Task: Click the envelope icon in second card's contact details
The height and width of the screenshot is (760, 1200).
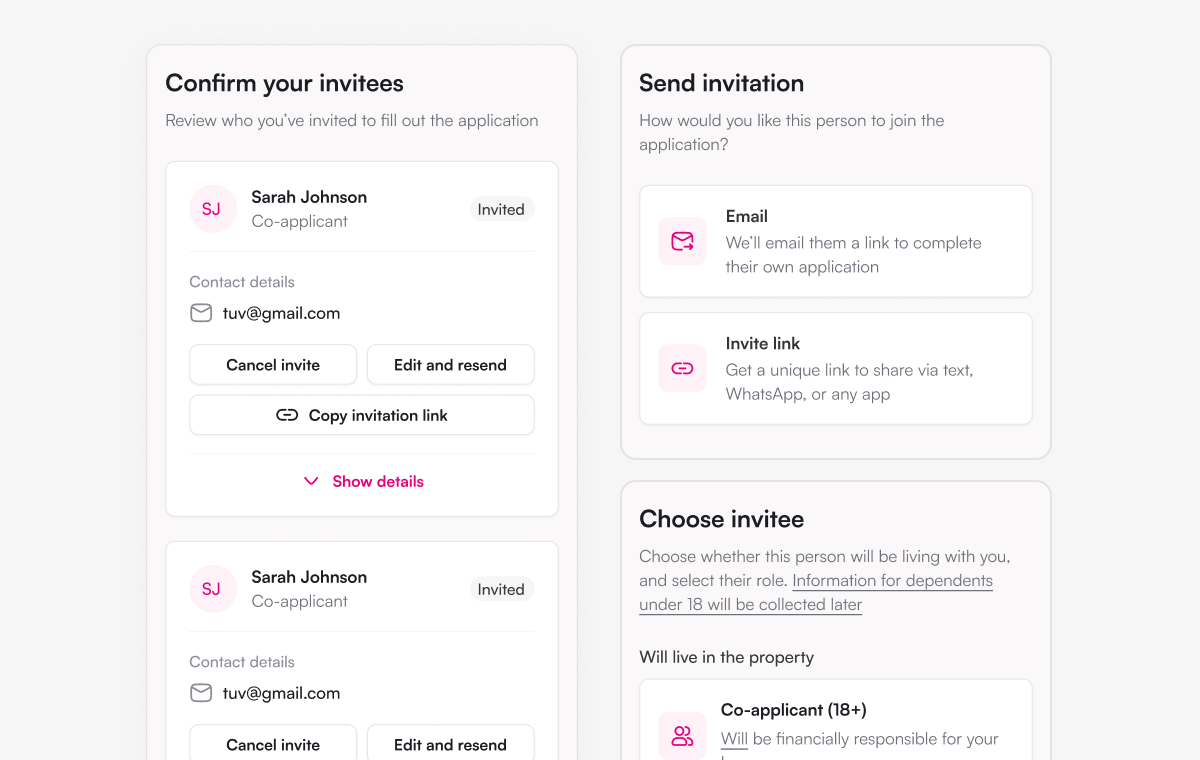Action: point(201,693)
